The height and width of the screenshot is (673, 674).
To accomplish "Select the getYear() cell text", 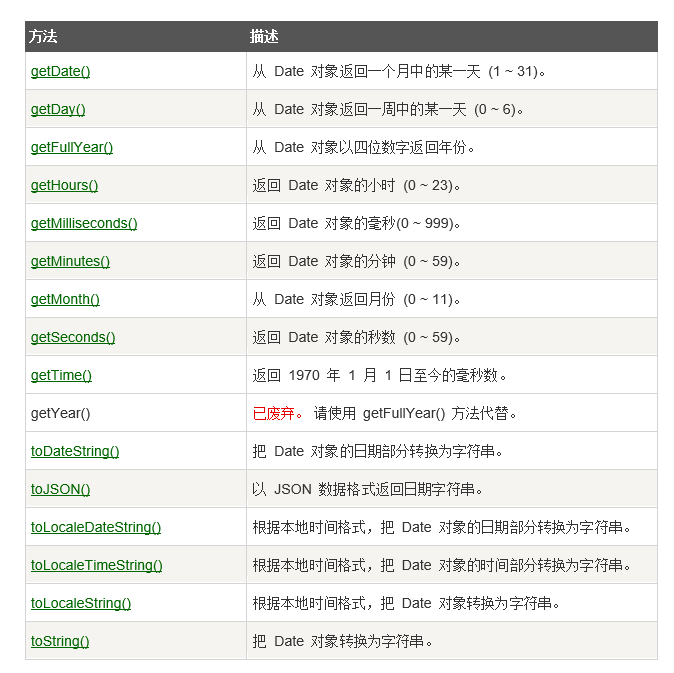I will (x=60, y=413).
